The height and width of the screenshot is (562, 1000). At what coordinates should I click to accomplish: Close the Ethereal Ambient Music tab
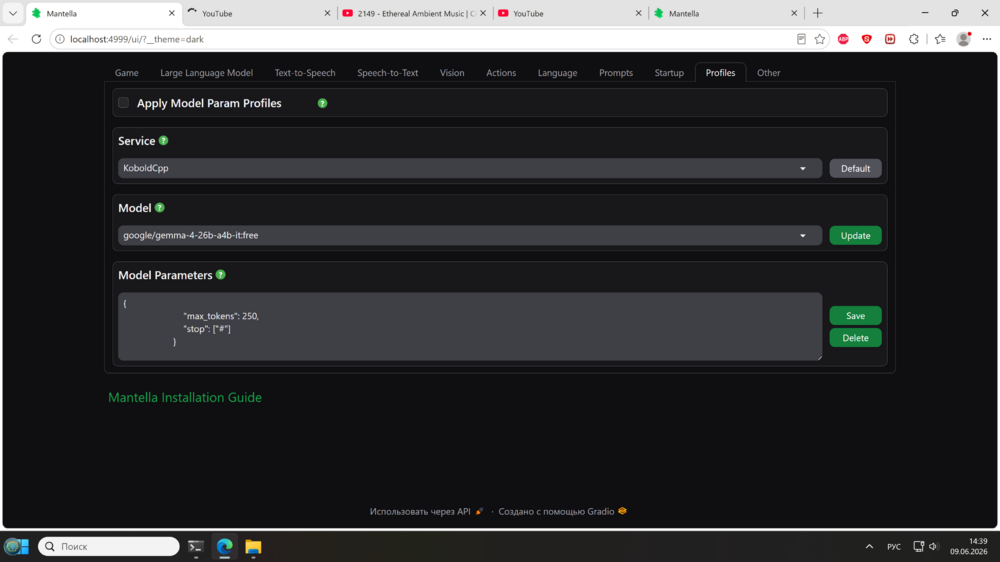[x=483, y=13]
